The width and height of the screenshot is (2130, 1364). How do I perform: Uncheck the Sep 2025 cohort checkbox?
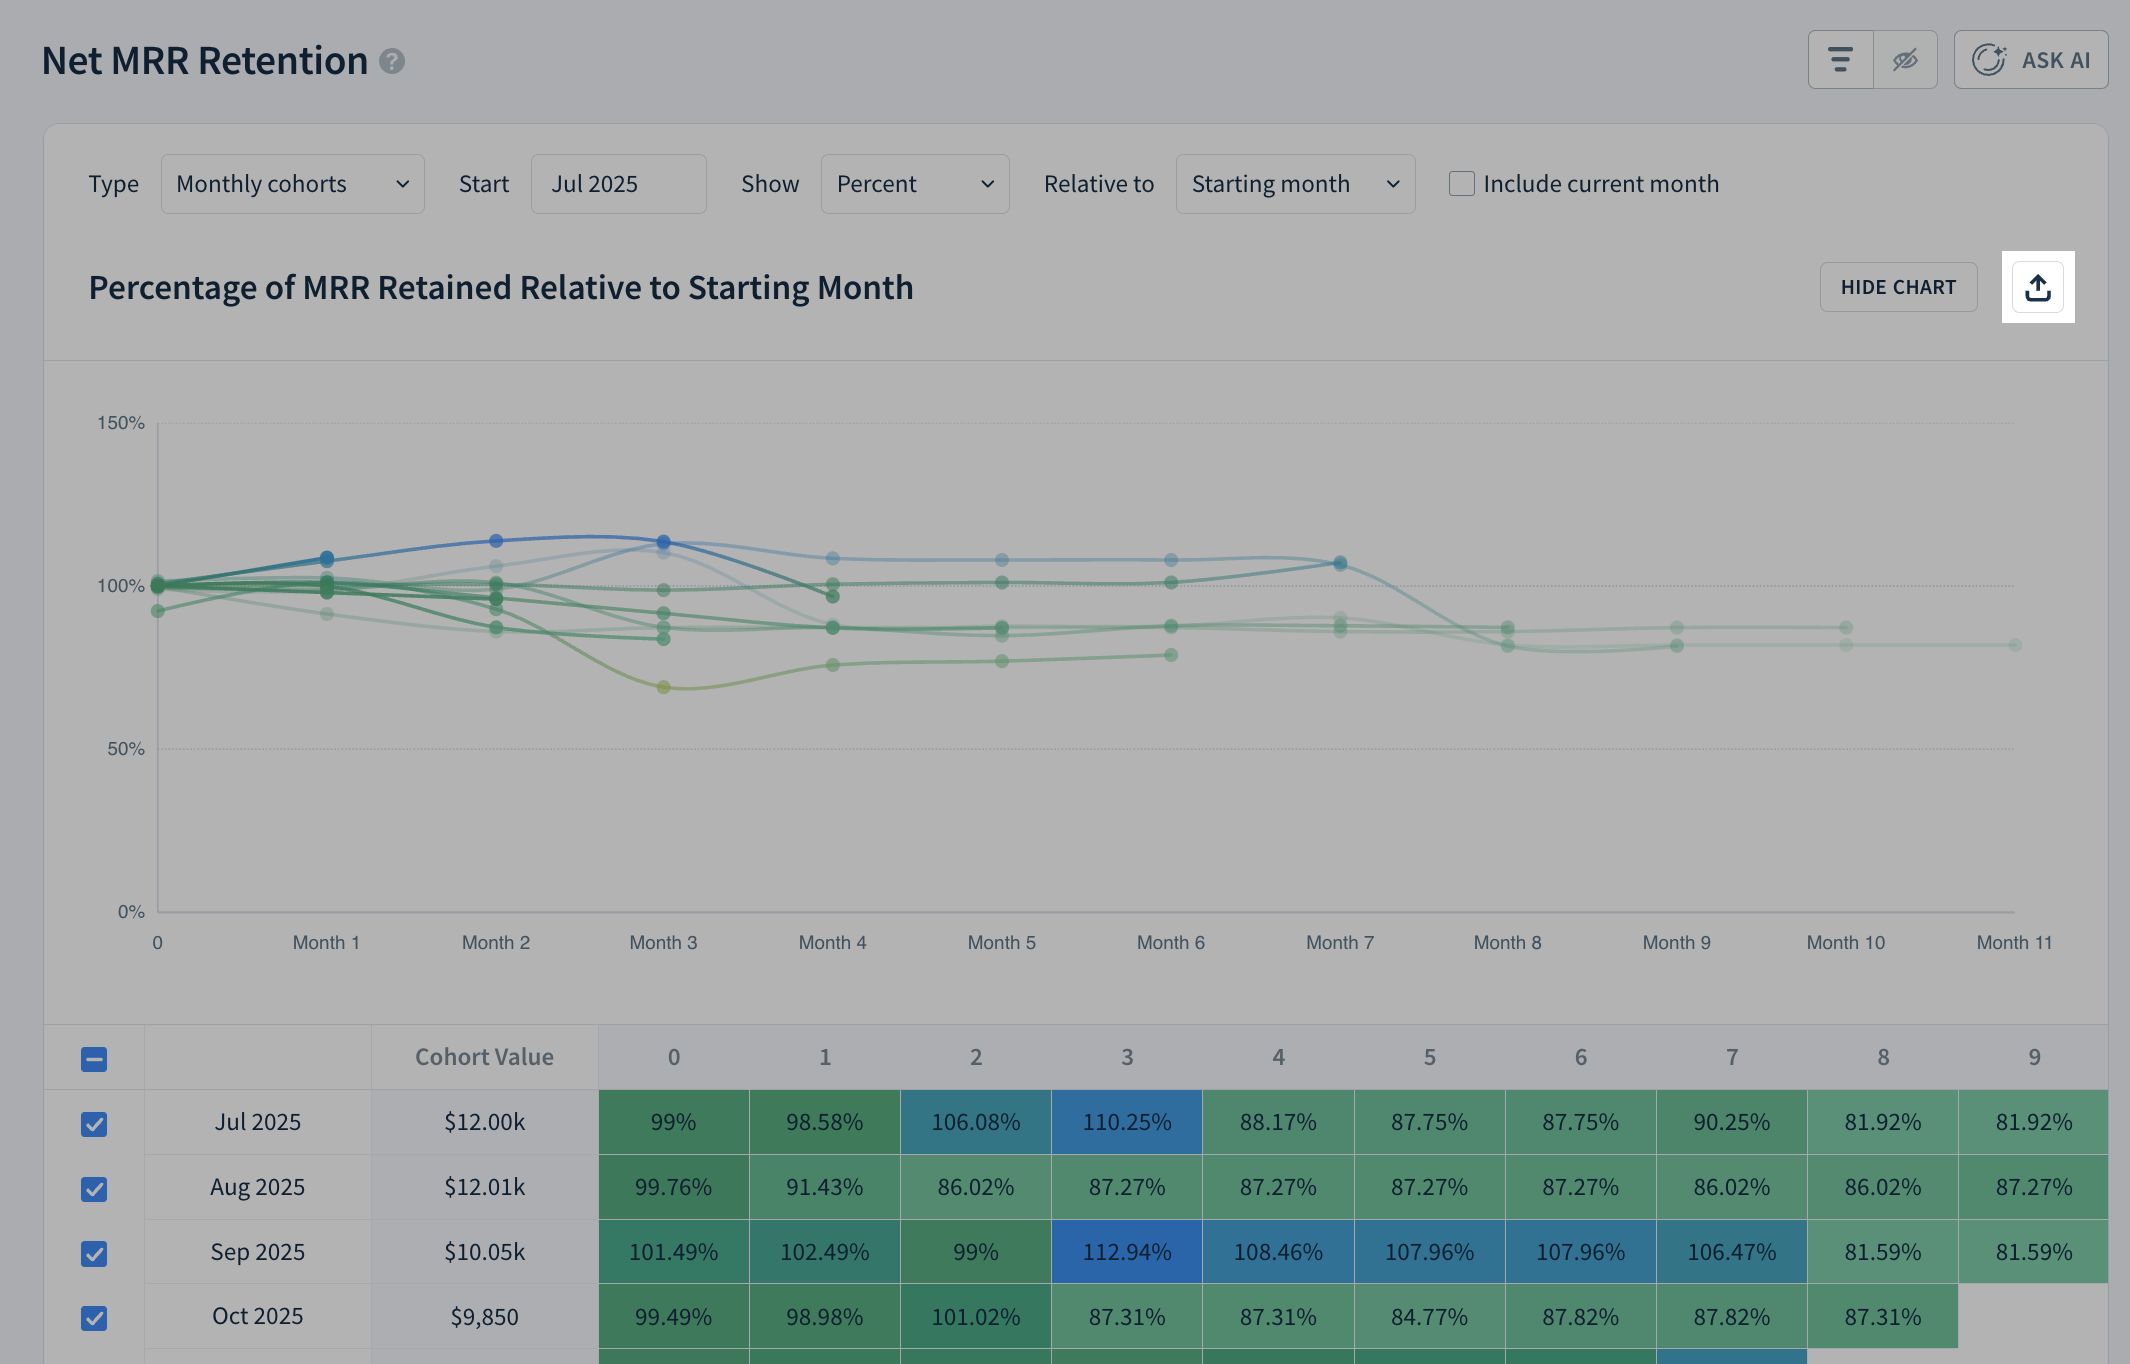pyautogui.click(x=94, y=1254)
